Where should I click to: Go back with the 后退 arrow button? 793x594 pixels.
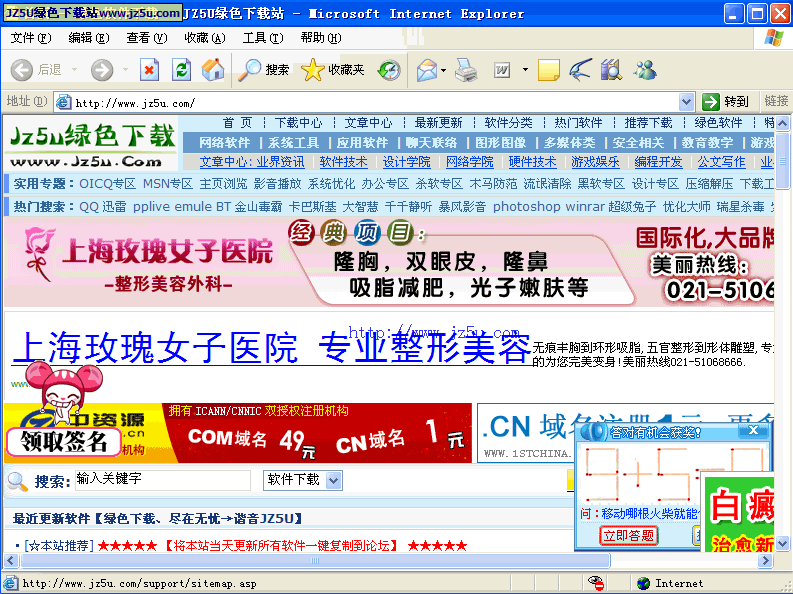coord(35,70)
